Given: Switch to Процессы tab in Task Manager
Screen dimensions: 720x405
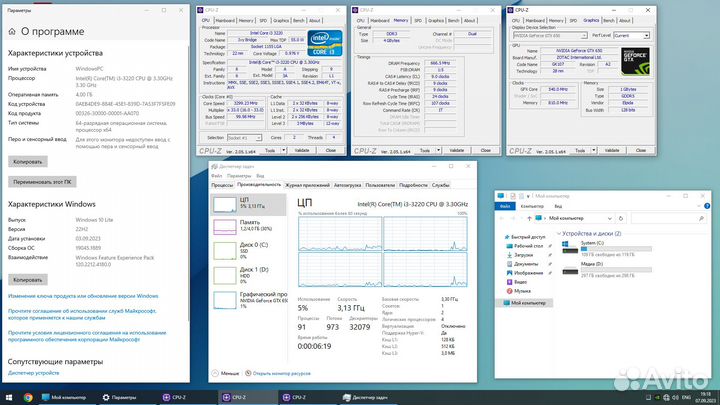Looking at the screenshot, I should (222, 185).
